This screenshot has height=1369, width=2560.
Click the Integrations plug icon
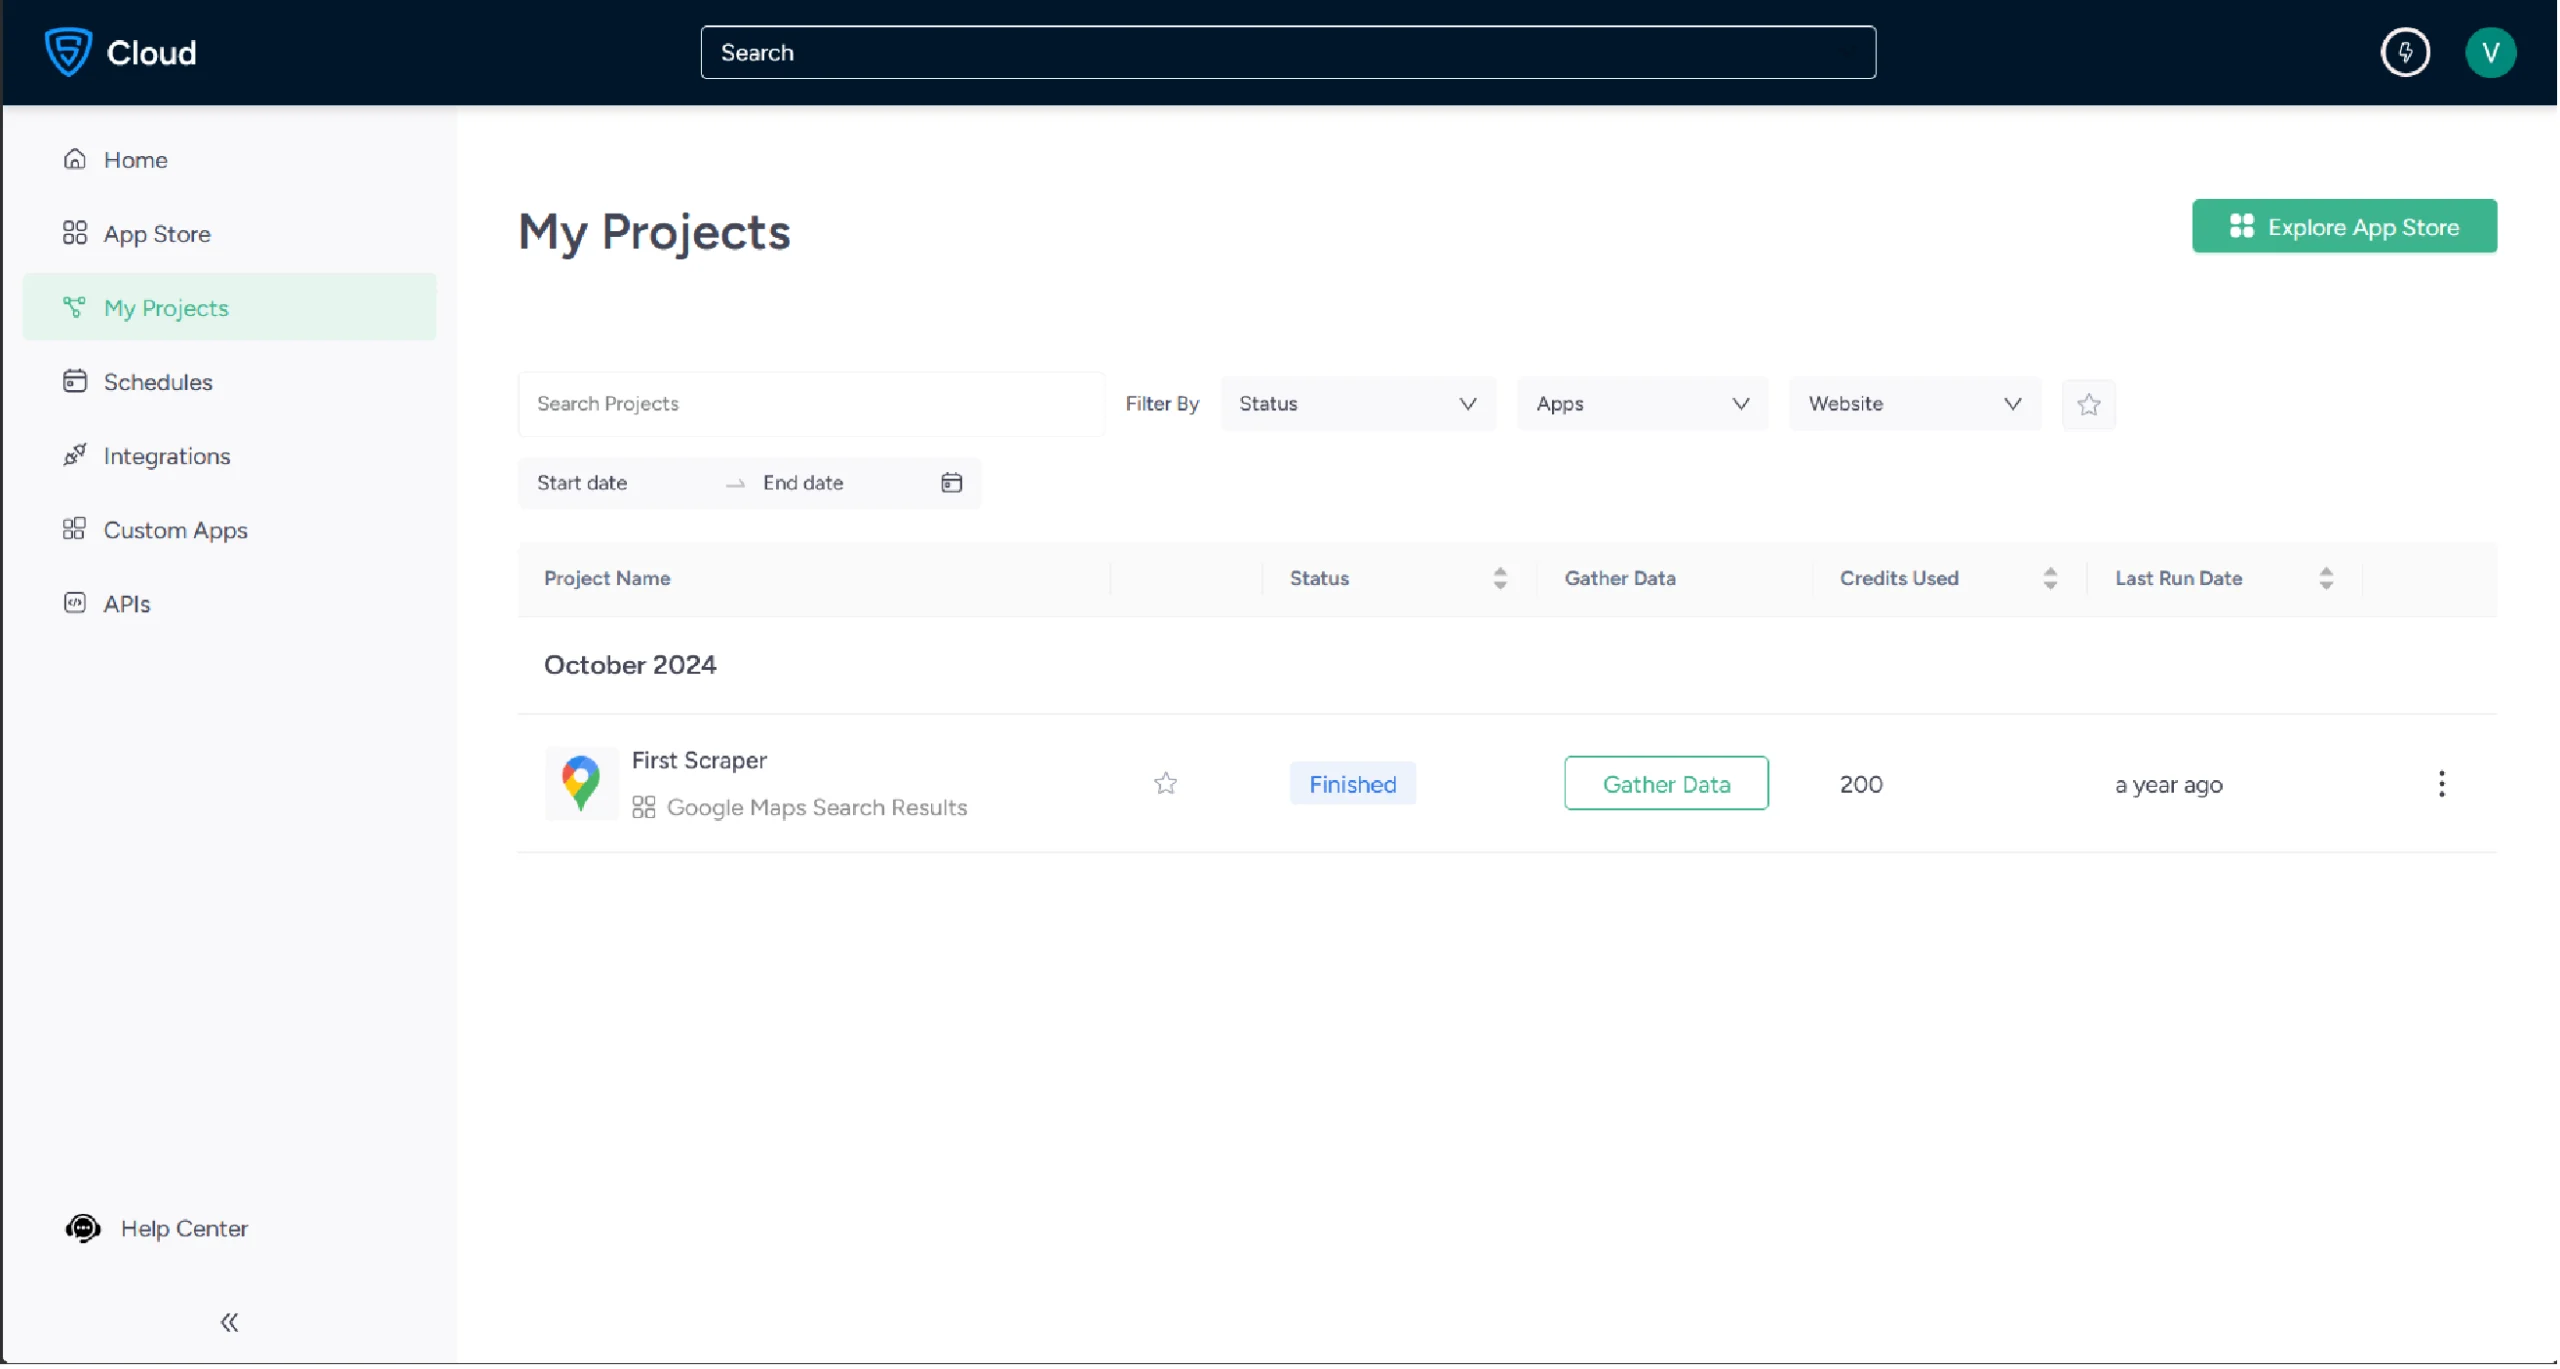[75, 455]
